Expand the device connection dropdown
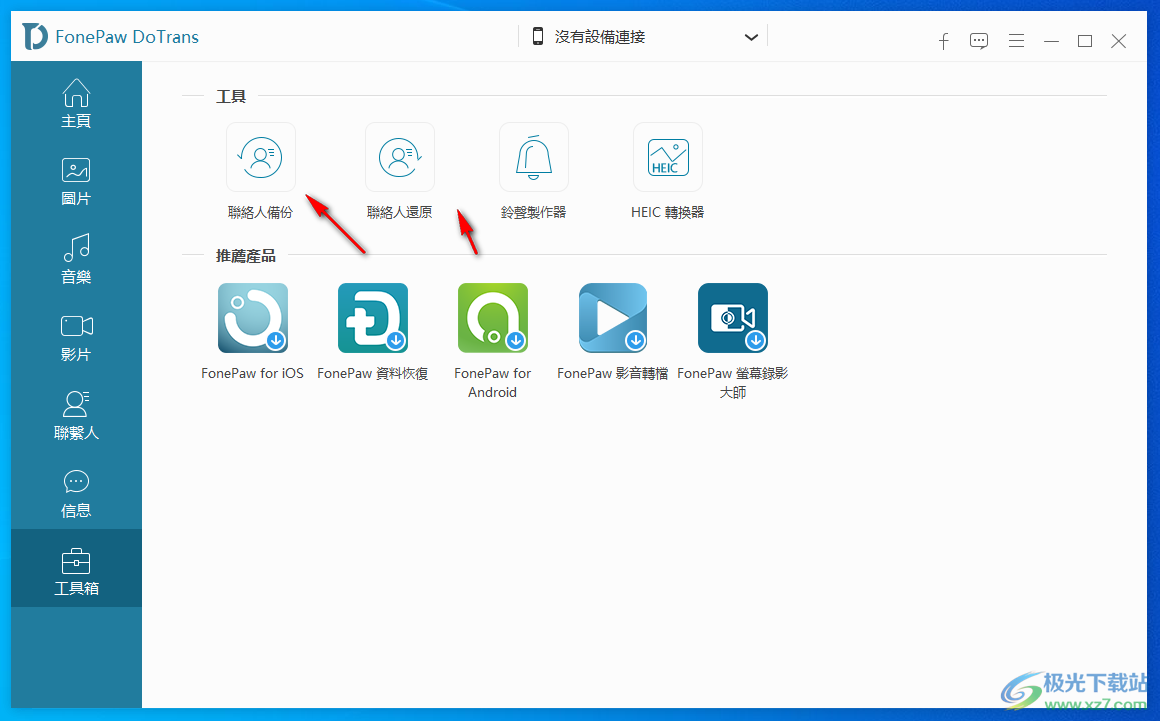Image resolution: width=1160 pixels, height=721 pixels. click(751, 35)
